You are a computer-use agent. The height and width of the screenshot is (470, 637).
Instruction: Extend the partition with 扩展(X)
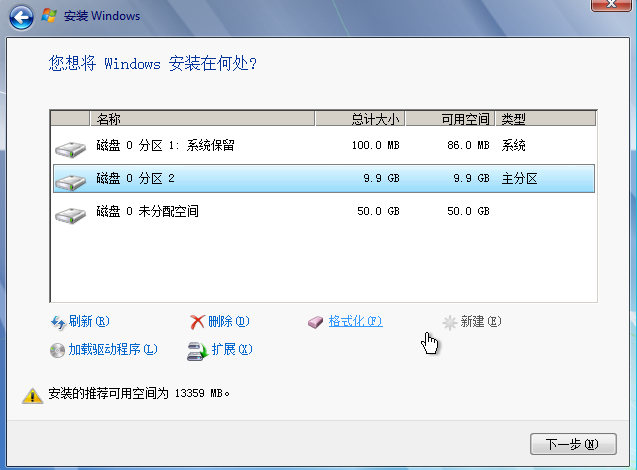point(232,349)
